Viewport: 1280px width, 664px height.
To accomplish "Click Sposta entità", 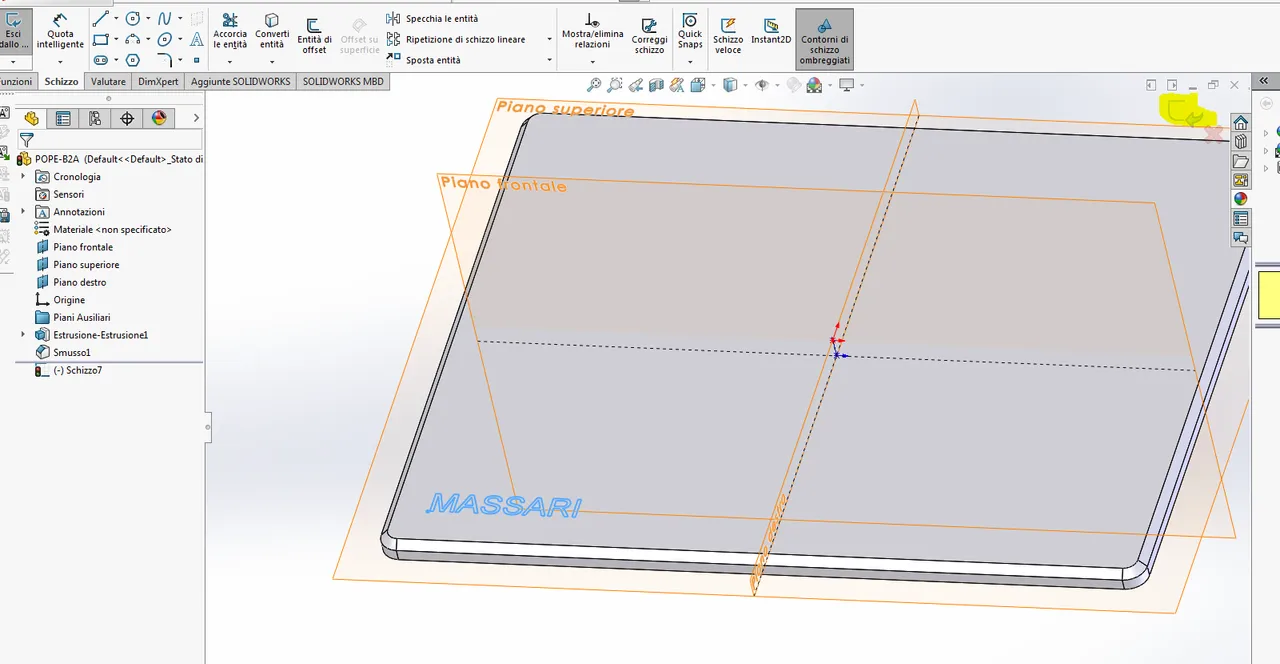I will pos(423,60).
